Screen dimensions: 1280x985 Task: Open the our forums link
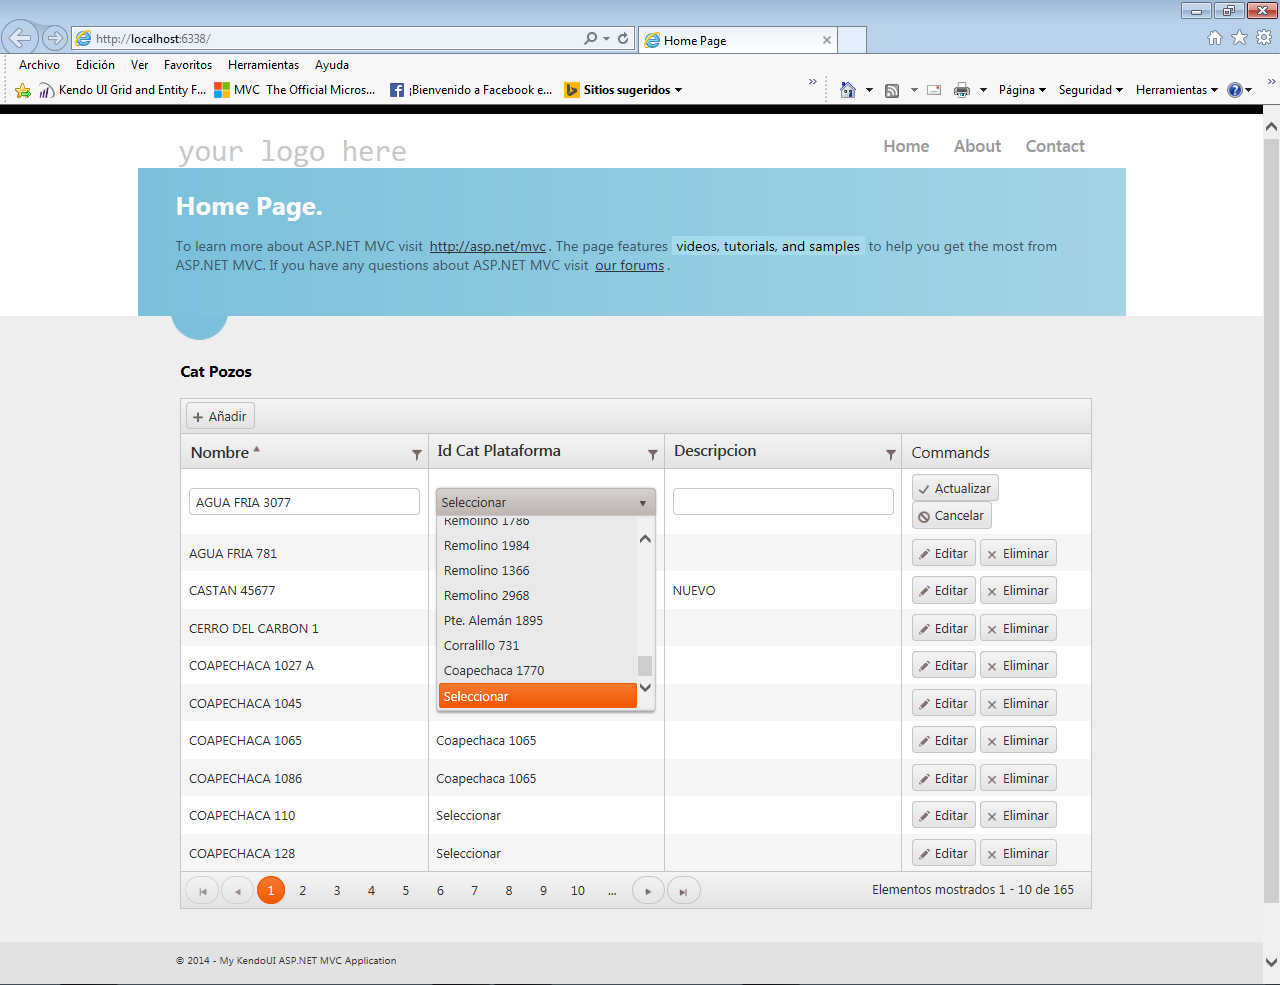pyautogui.click(x=630, y=265)
